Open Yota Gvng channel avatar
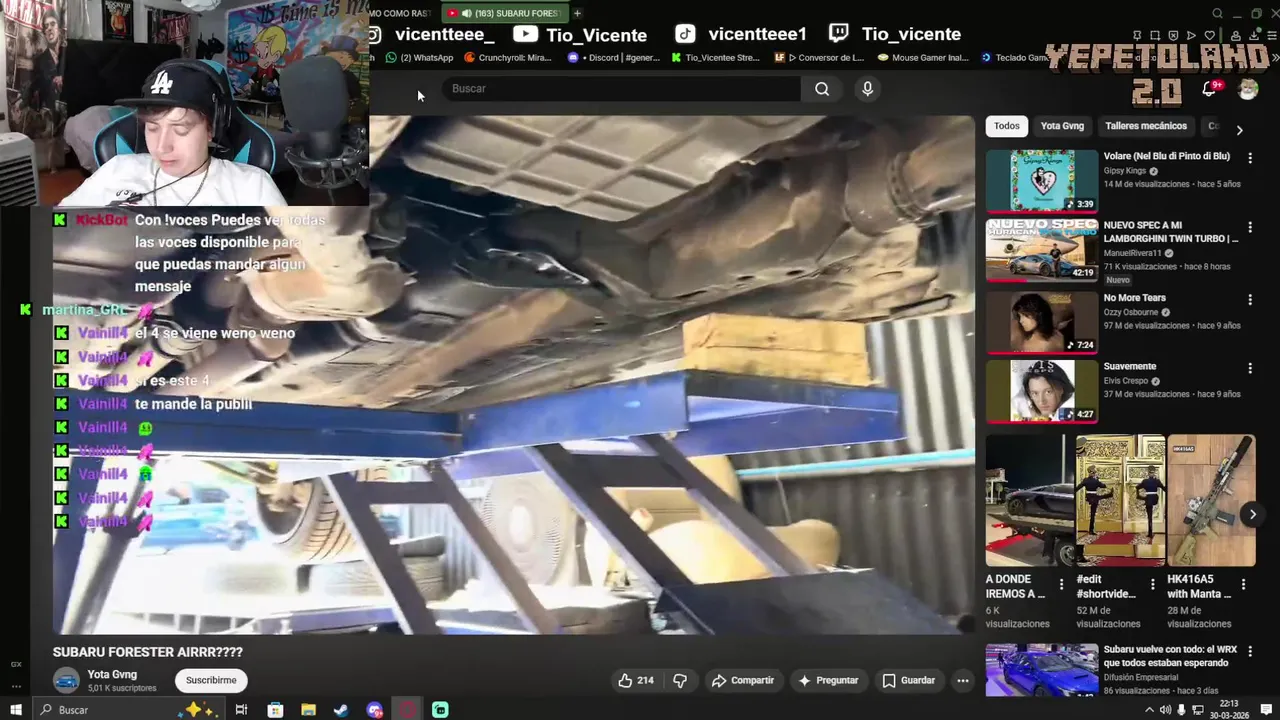This screenshot has width=1280, height=720. pyautogui.click(x=66, y=680)
